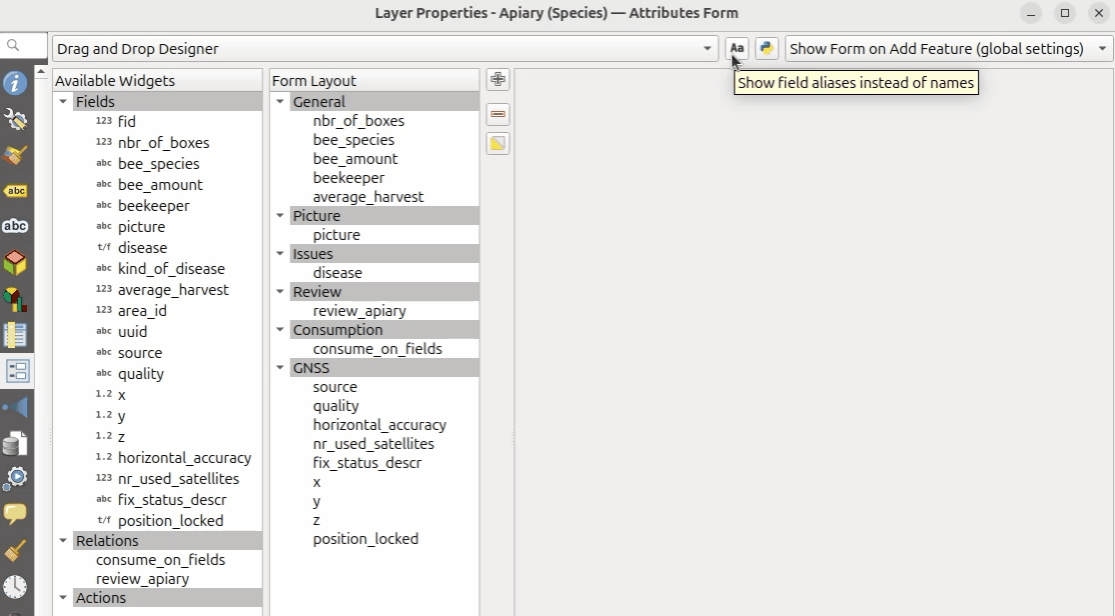This screenshot has height=616, width=1115.
Task: Select bee_species in the Available Widgets list
Action: coord(158,164)
